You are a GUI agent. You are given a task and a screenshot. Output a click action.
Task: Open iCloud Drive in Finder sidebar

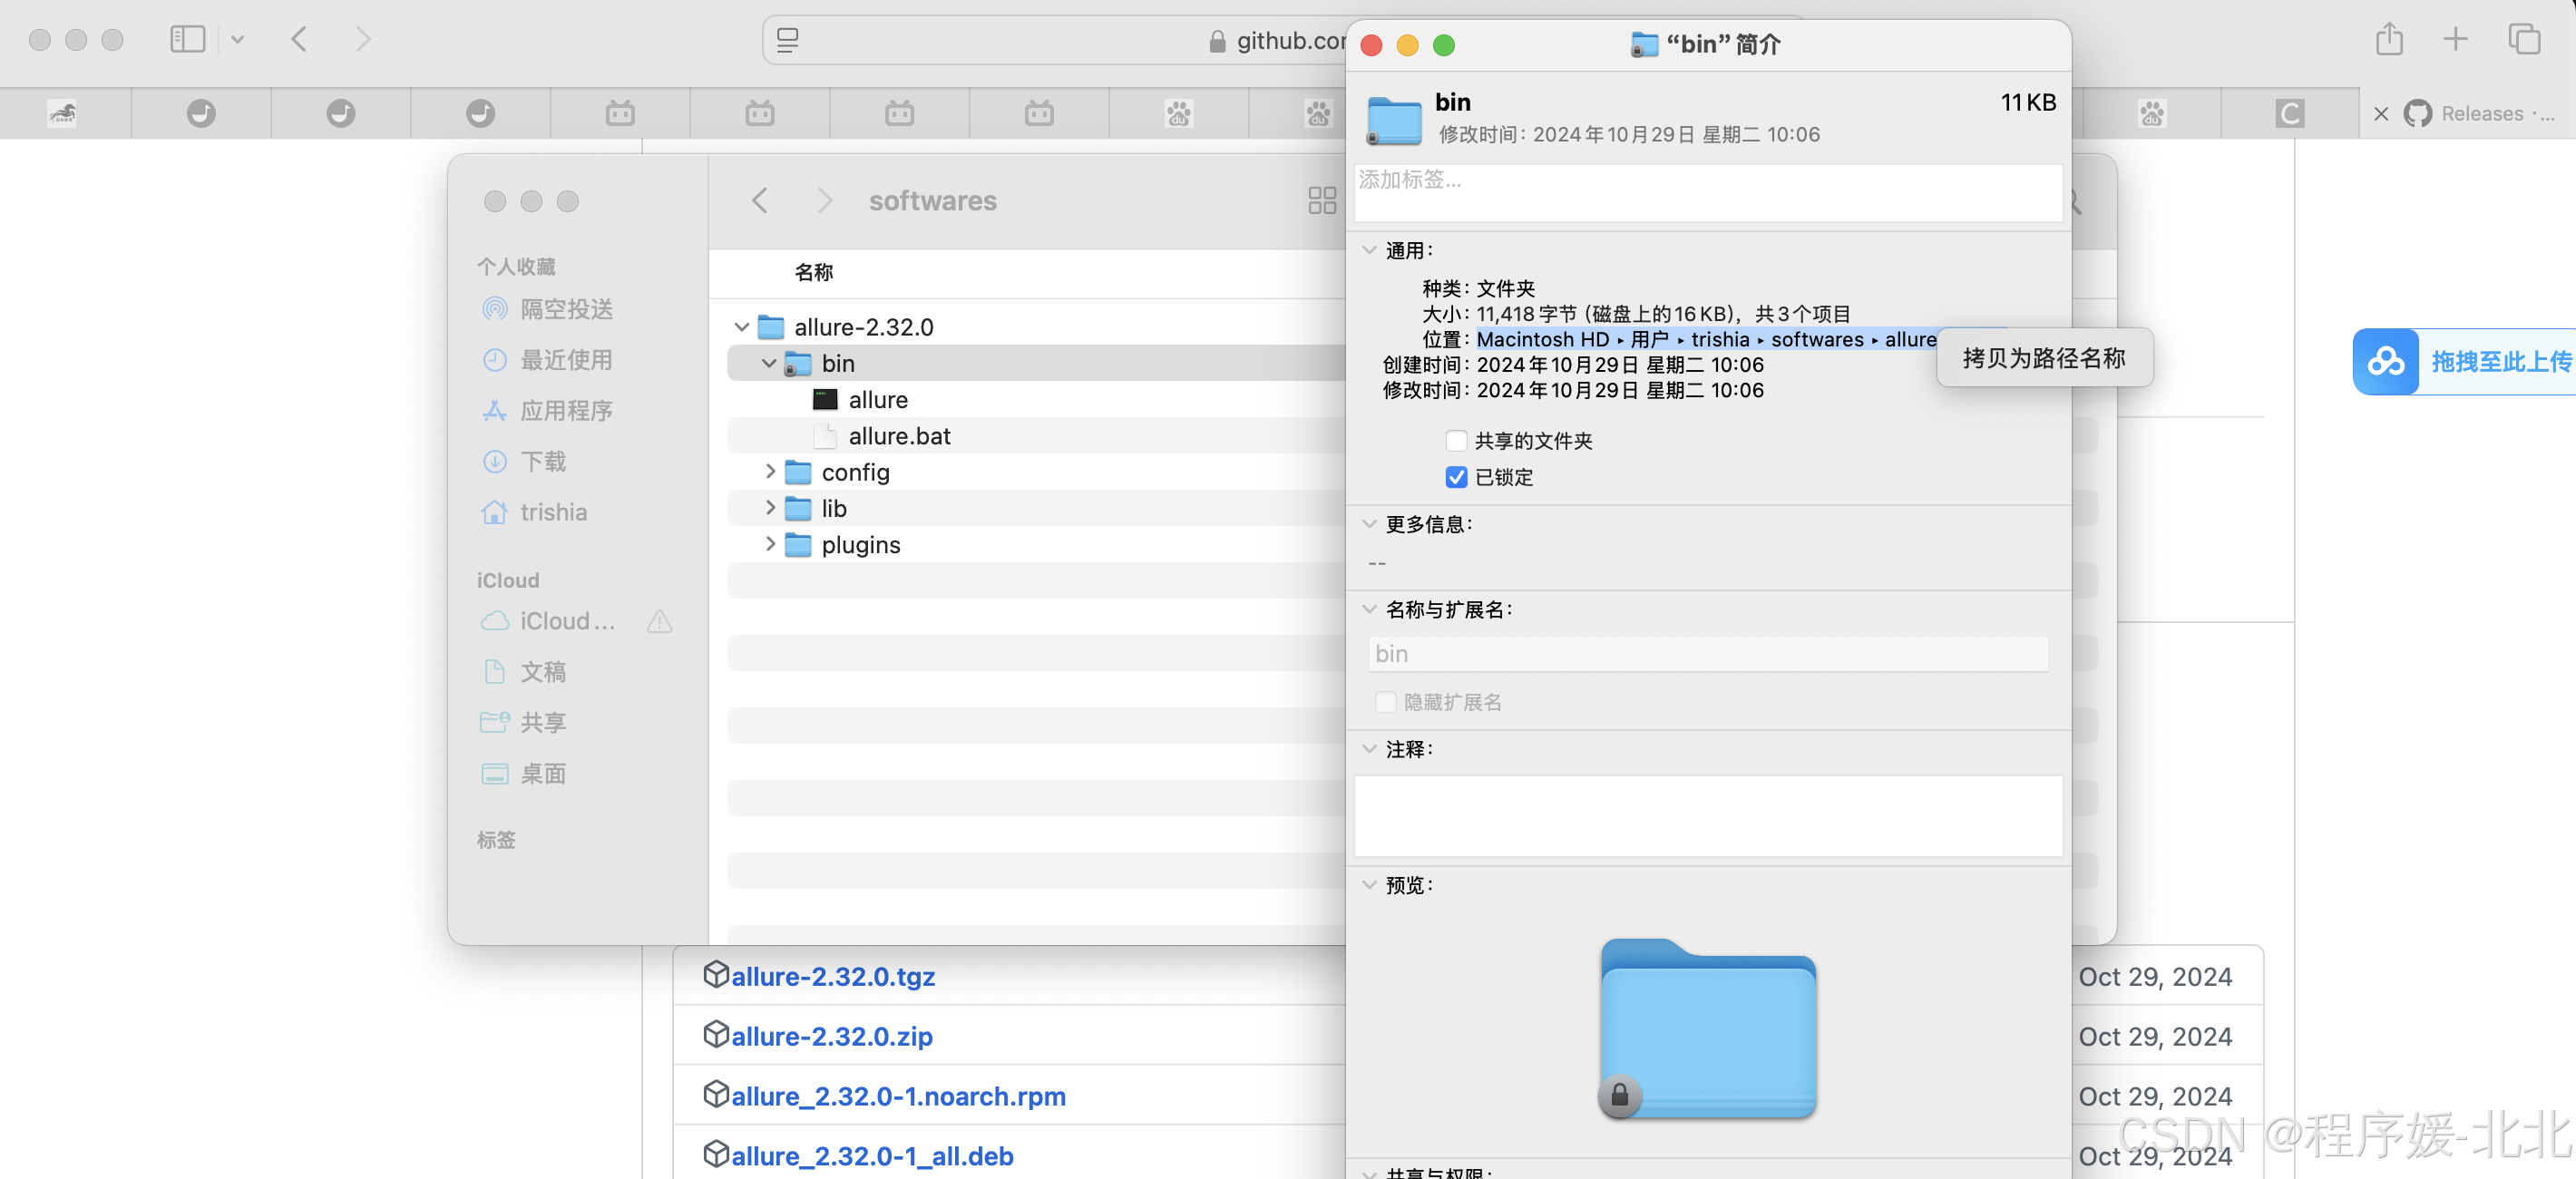(x=549, y=621)
